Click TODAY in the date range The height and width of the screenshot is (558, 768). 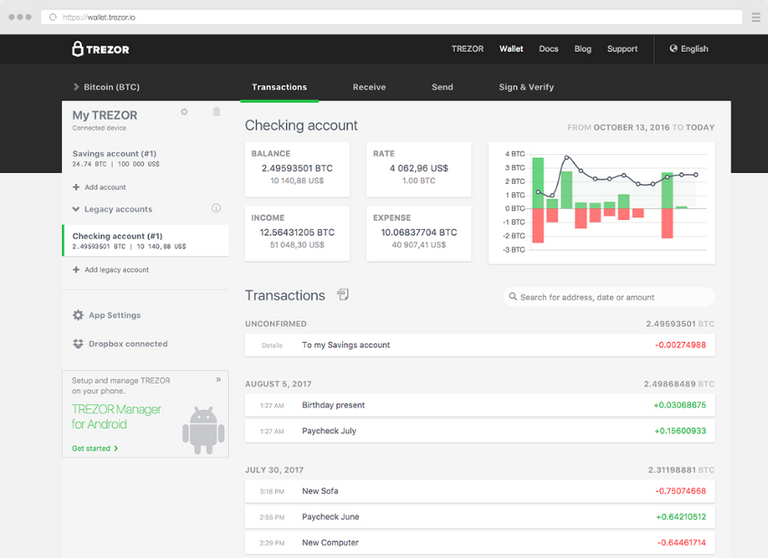coord(700,127)
